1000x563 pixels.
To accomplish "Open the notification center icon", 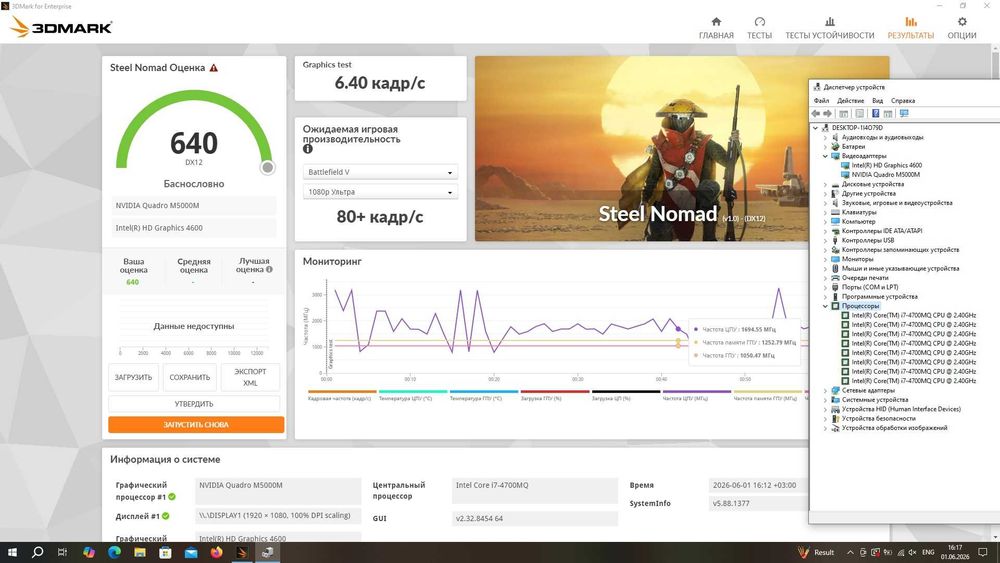I will pyautogui.click(x=983, y=552).
